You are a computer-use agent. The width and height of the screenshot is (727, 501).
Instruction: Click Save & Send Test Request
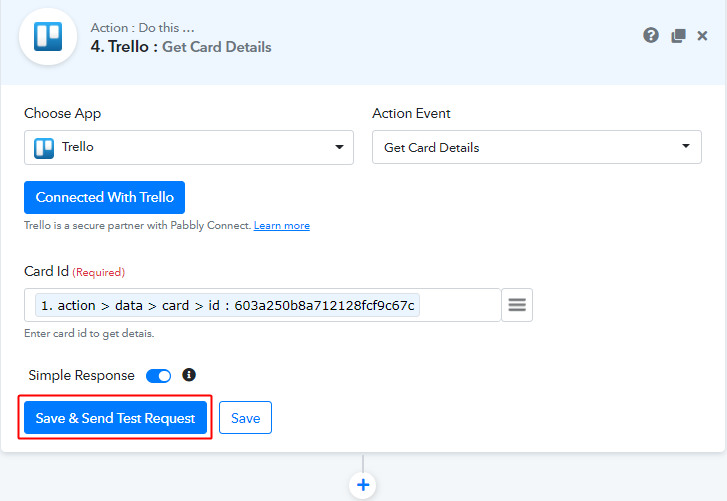[115, 418]
